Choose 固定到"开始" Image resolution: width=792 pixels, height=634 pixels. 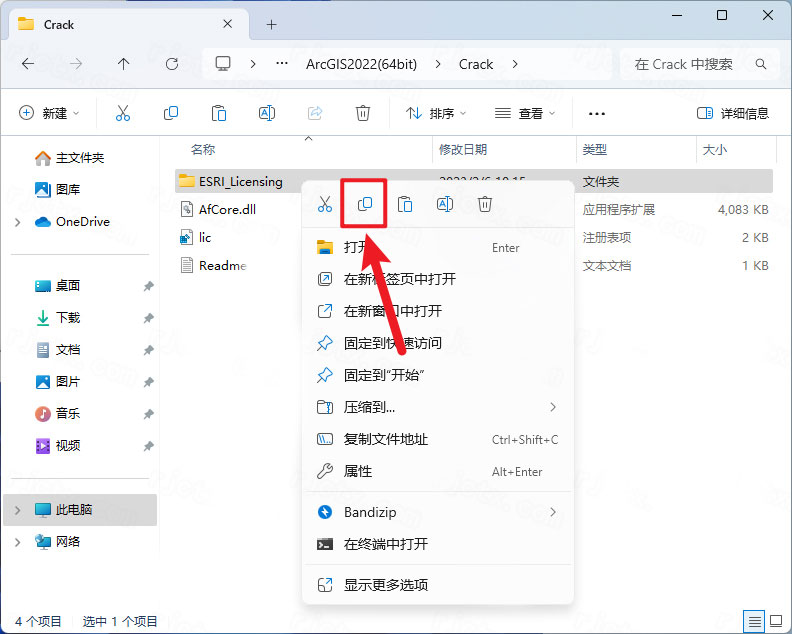(438, 375)
